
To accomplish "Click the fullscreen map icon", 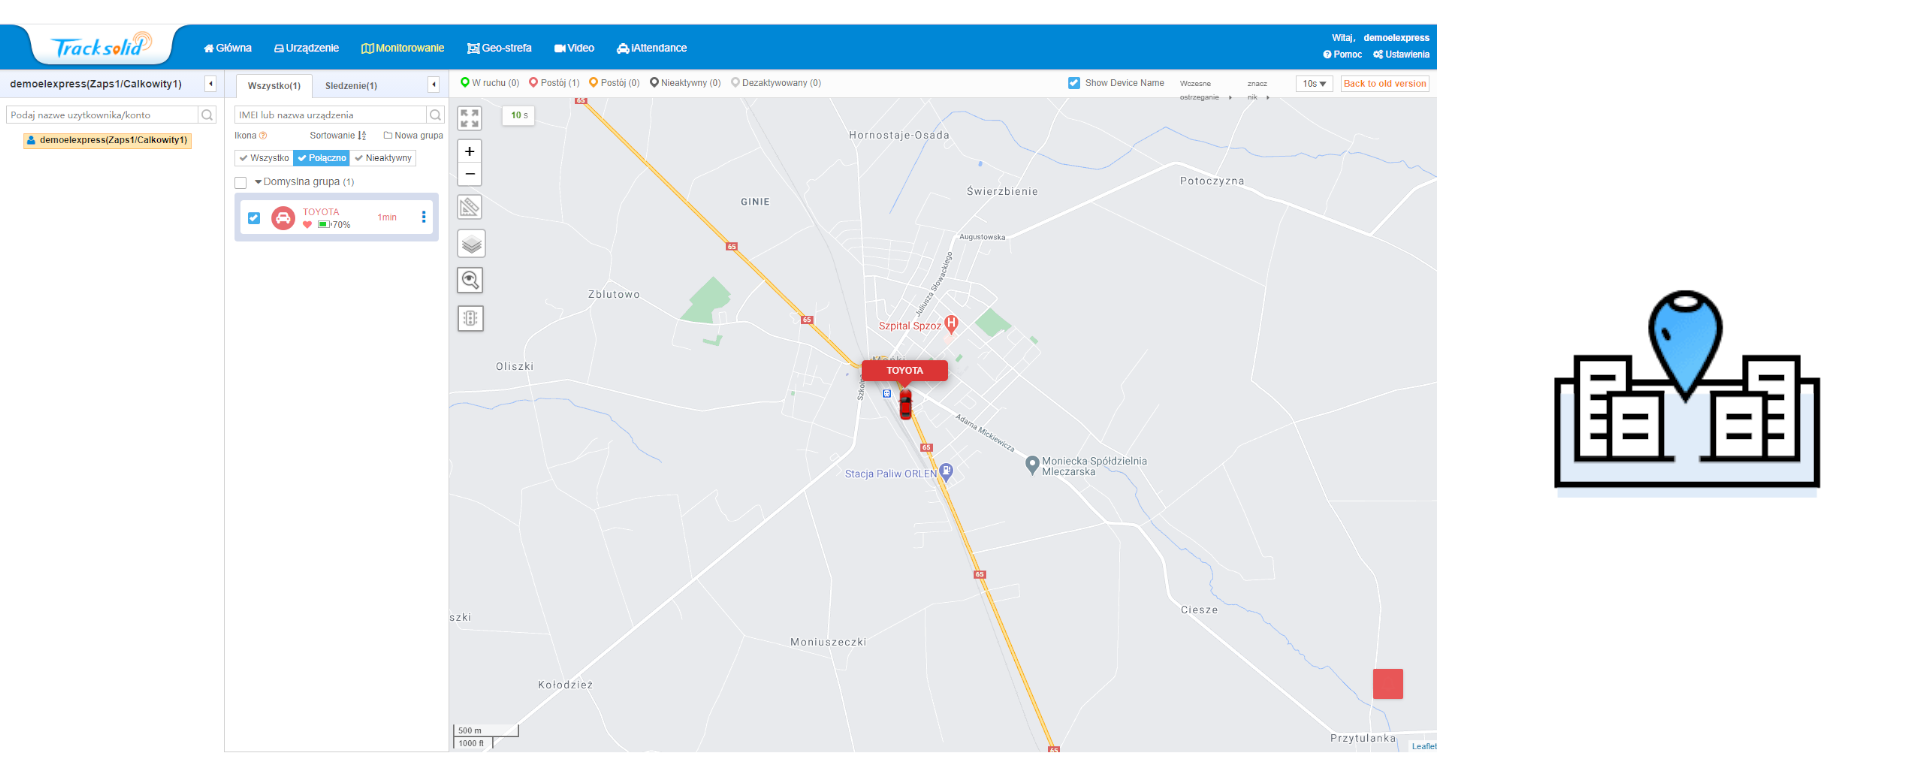I will [469, 118].
